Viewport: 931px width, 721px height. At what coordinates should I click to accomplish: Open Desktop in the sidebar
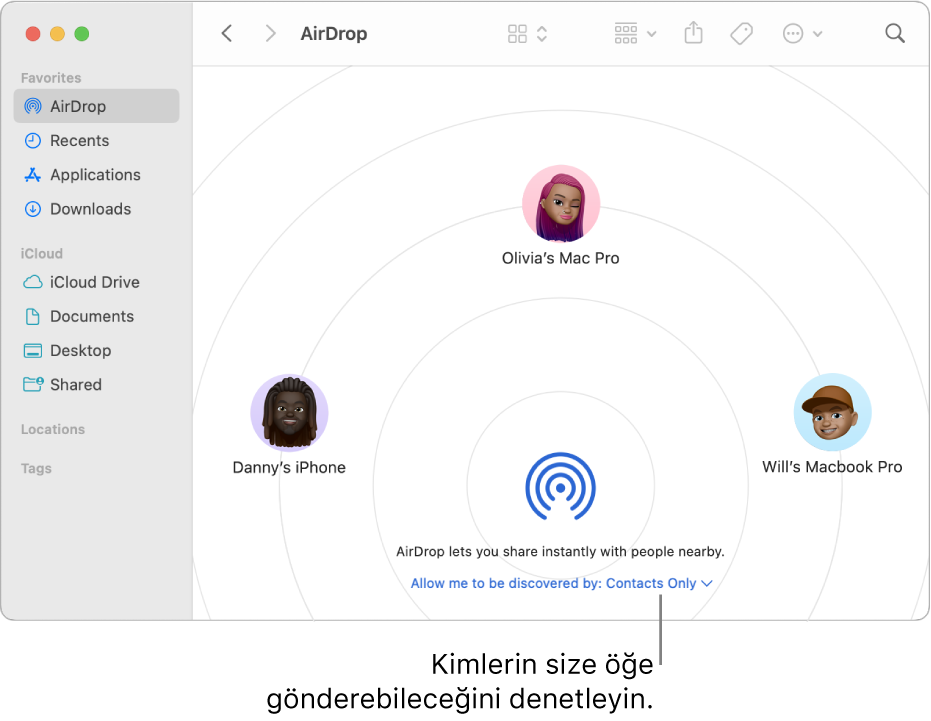tap(96, 350)
